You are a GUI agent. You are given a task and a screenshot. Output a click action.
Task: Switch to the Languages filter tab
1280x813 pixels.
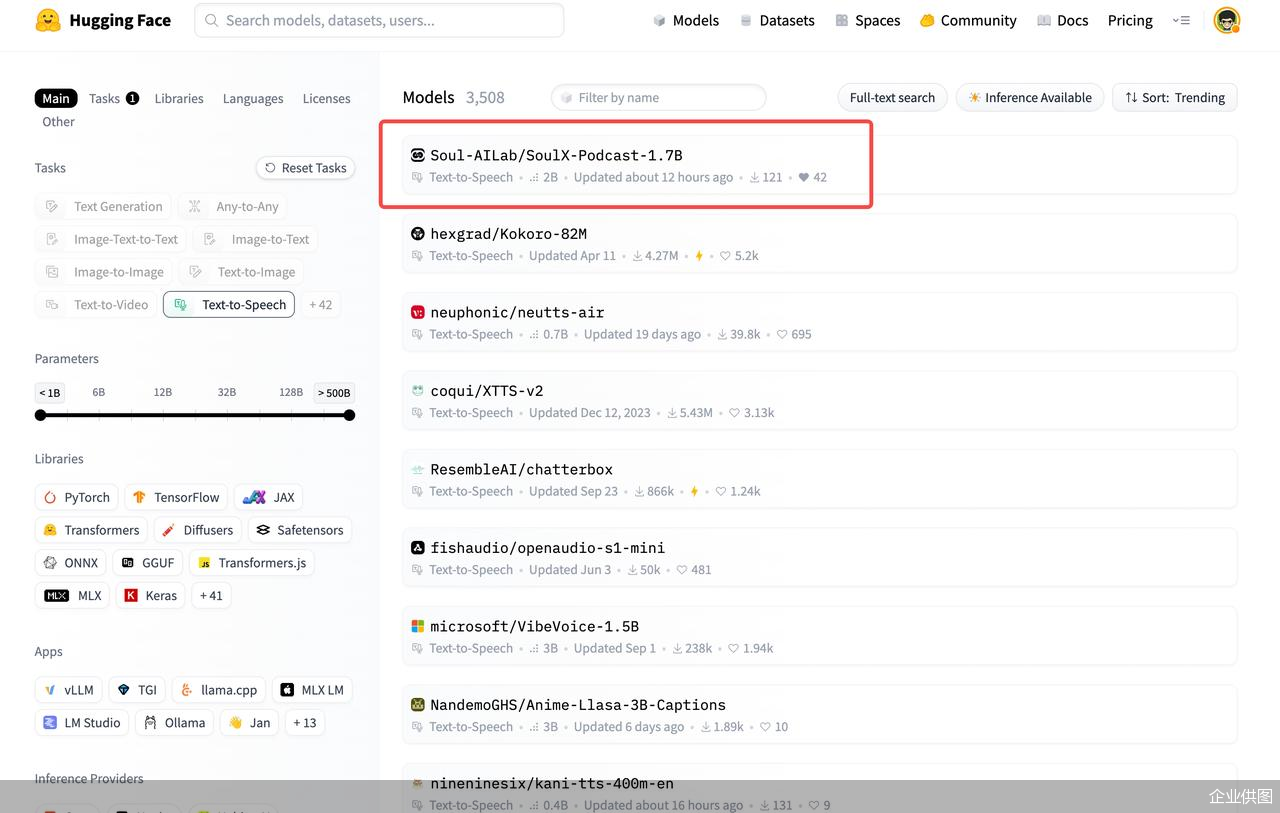coord(253,98)
